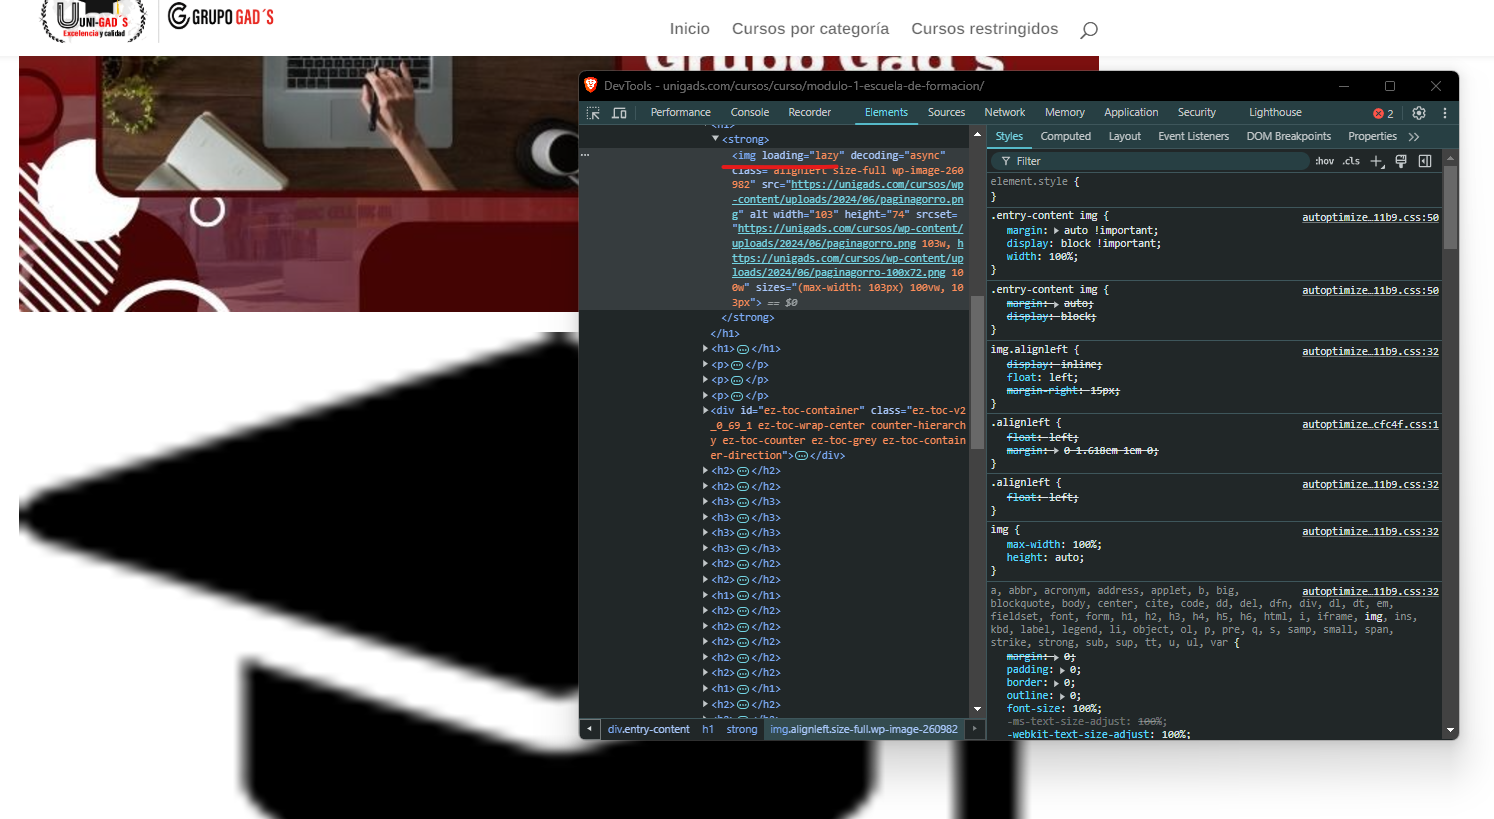
Task: Toggle the .cls class editor button
Action: coord(1351,161)
